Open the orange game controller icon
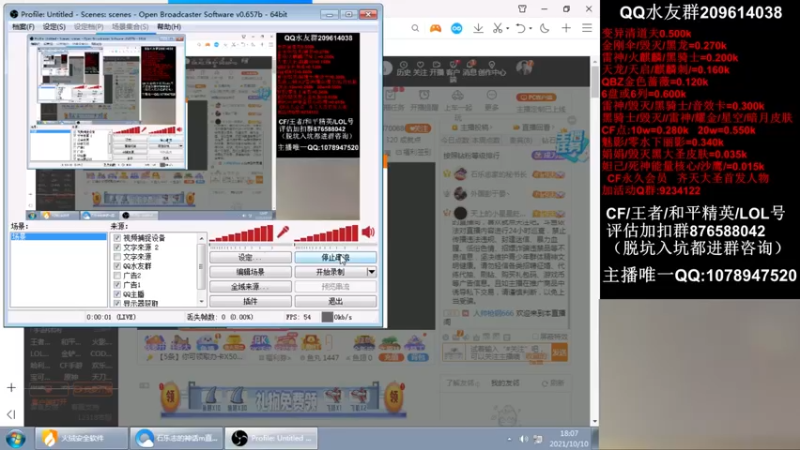 (x=435, y=29)
